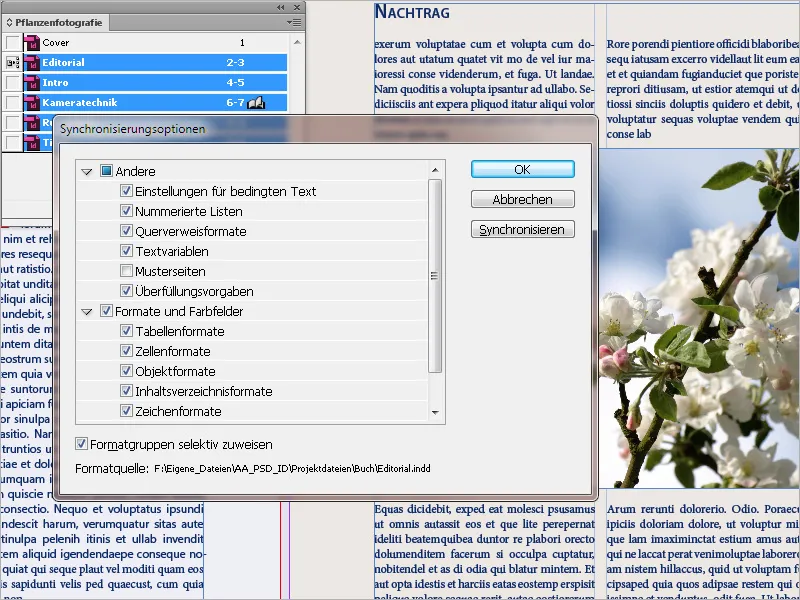Screen dimensions: 800x600
Task: Close the book panel
Action: pyautogui.click(x=297, y=7)
